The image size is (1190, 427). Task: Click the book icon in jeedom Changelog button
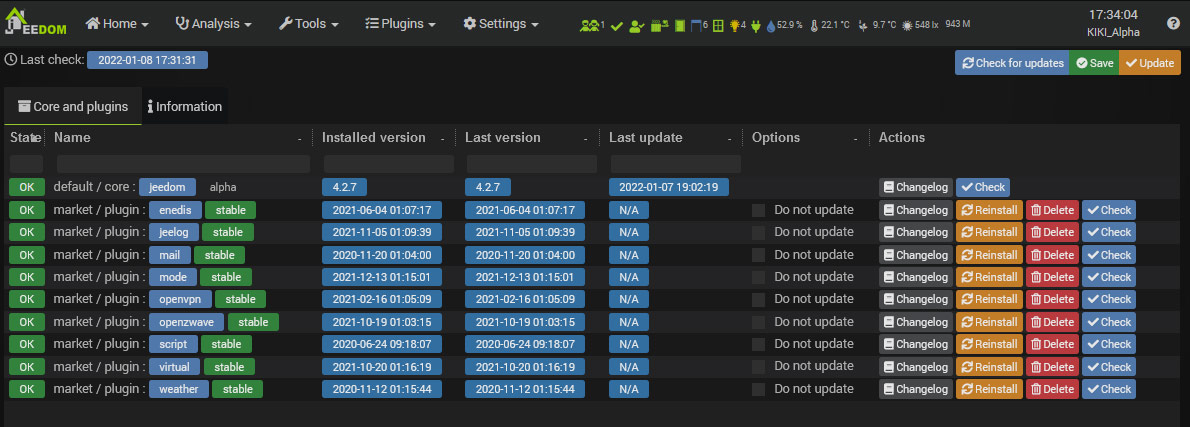889,187
